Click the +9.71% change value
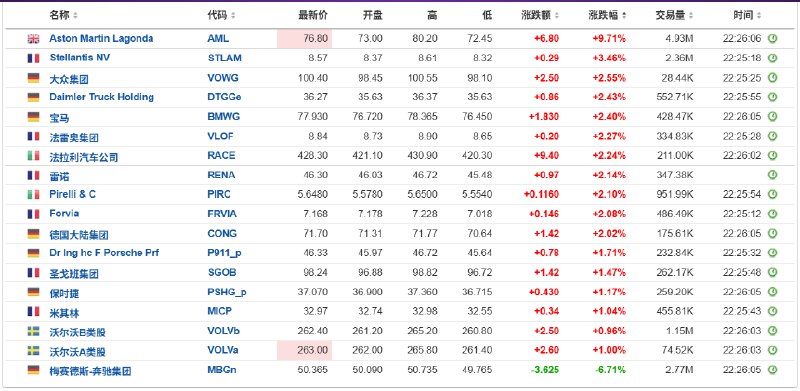The width and height of the screenshot is (800, 391). (609, 38)
